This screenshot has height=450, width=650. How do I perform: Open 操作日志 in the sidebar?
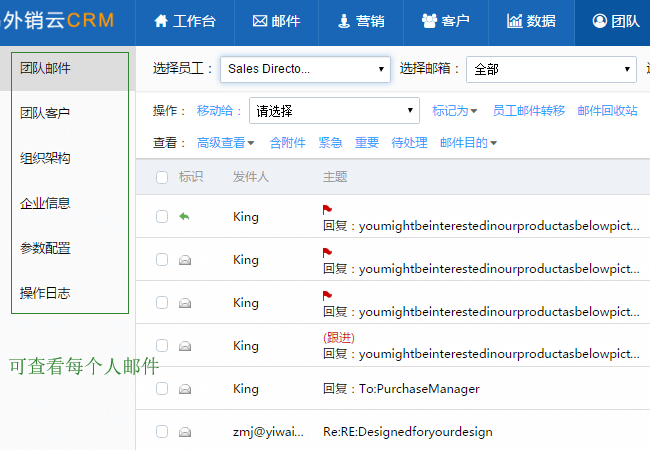coord(45,293)
